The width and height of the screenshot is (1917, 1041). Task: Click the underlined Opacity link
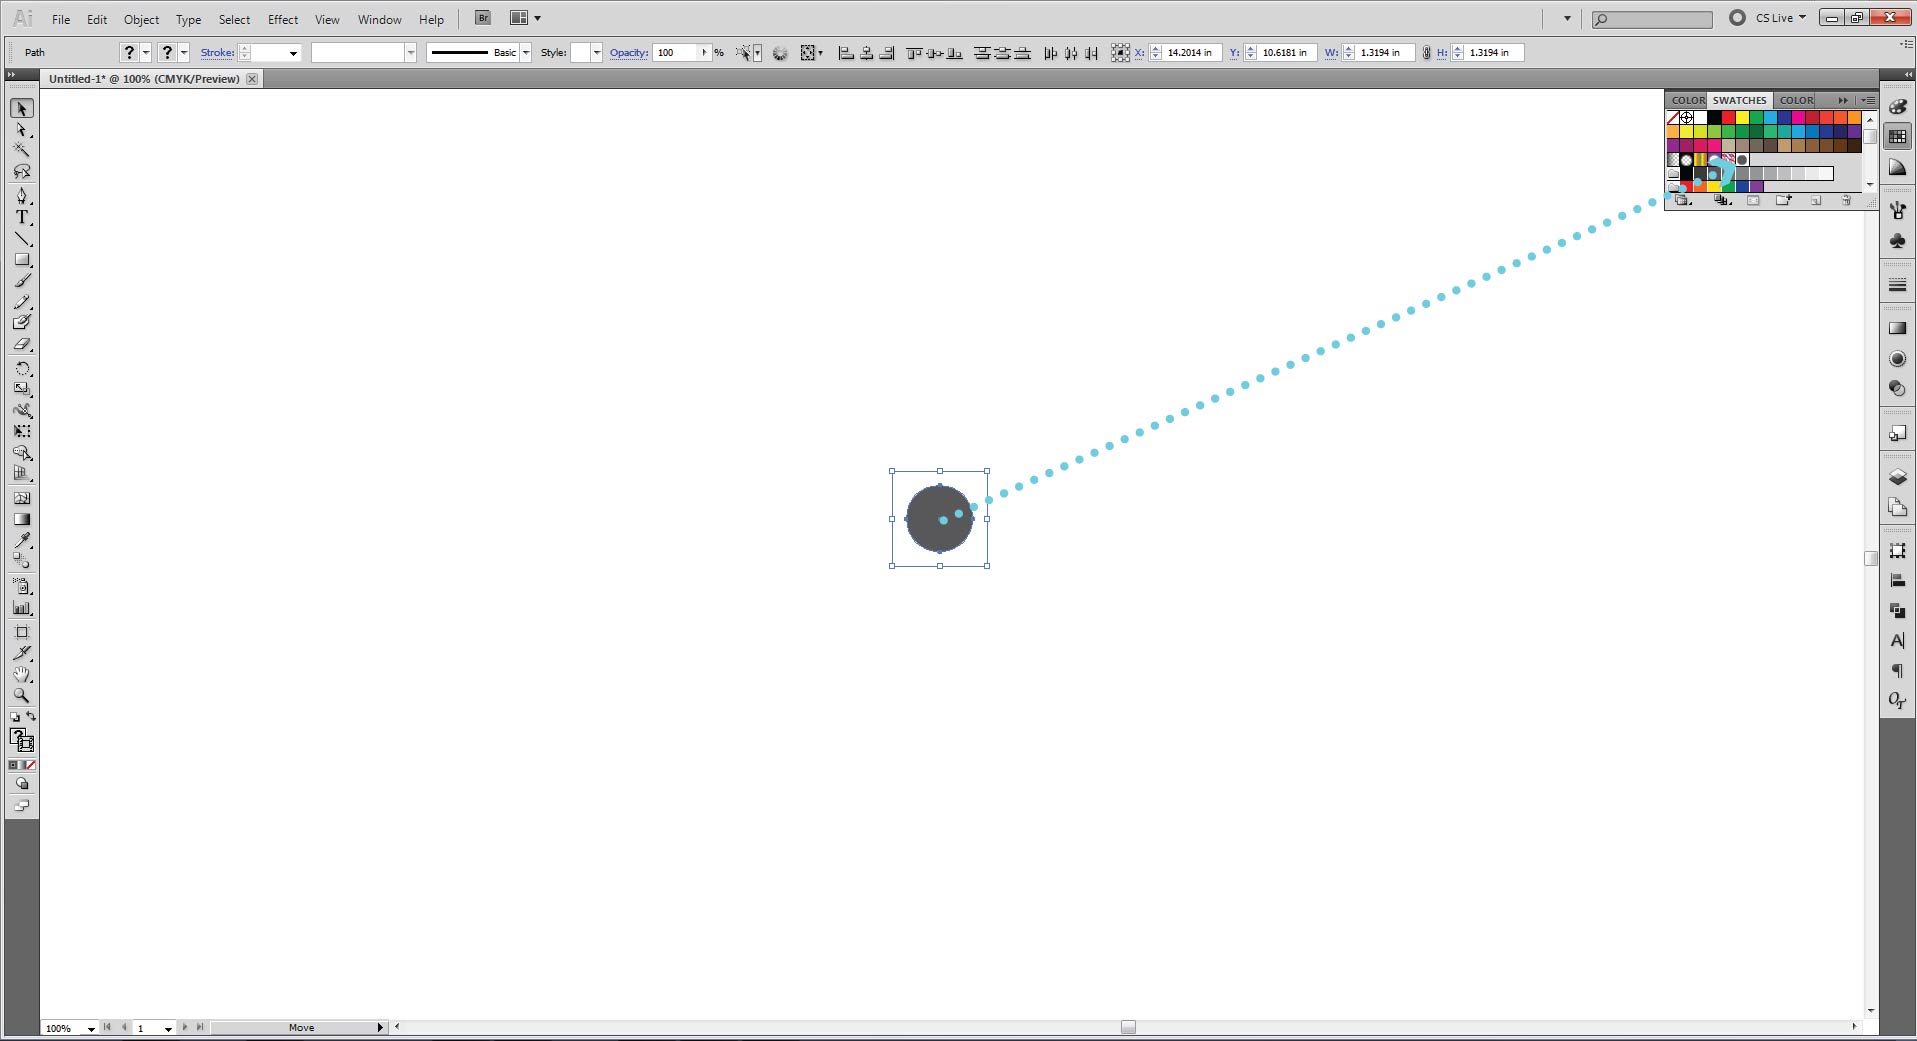[x=627, y=52]
